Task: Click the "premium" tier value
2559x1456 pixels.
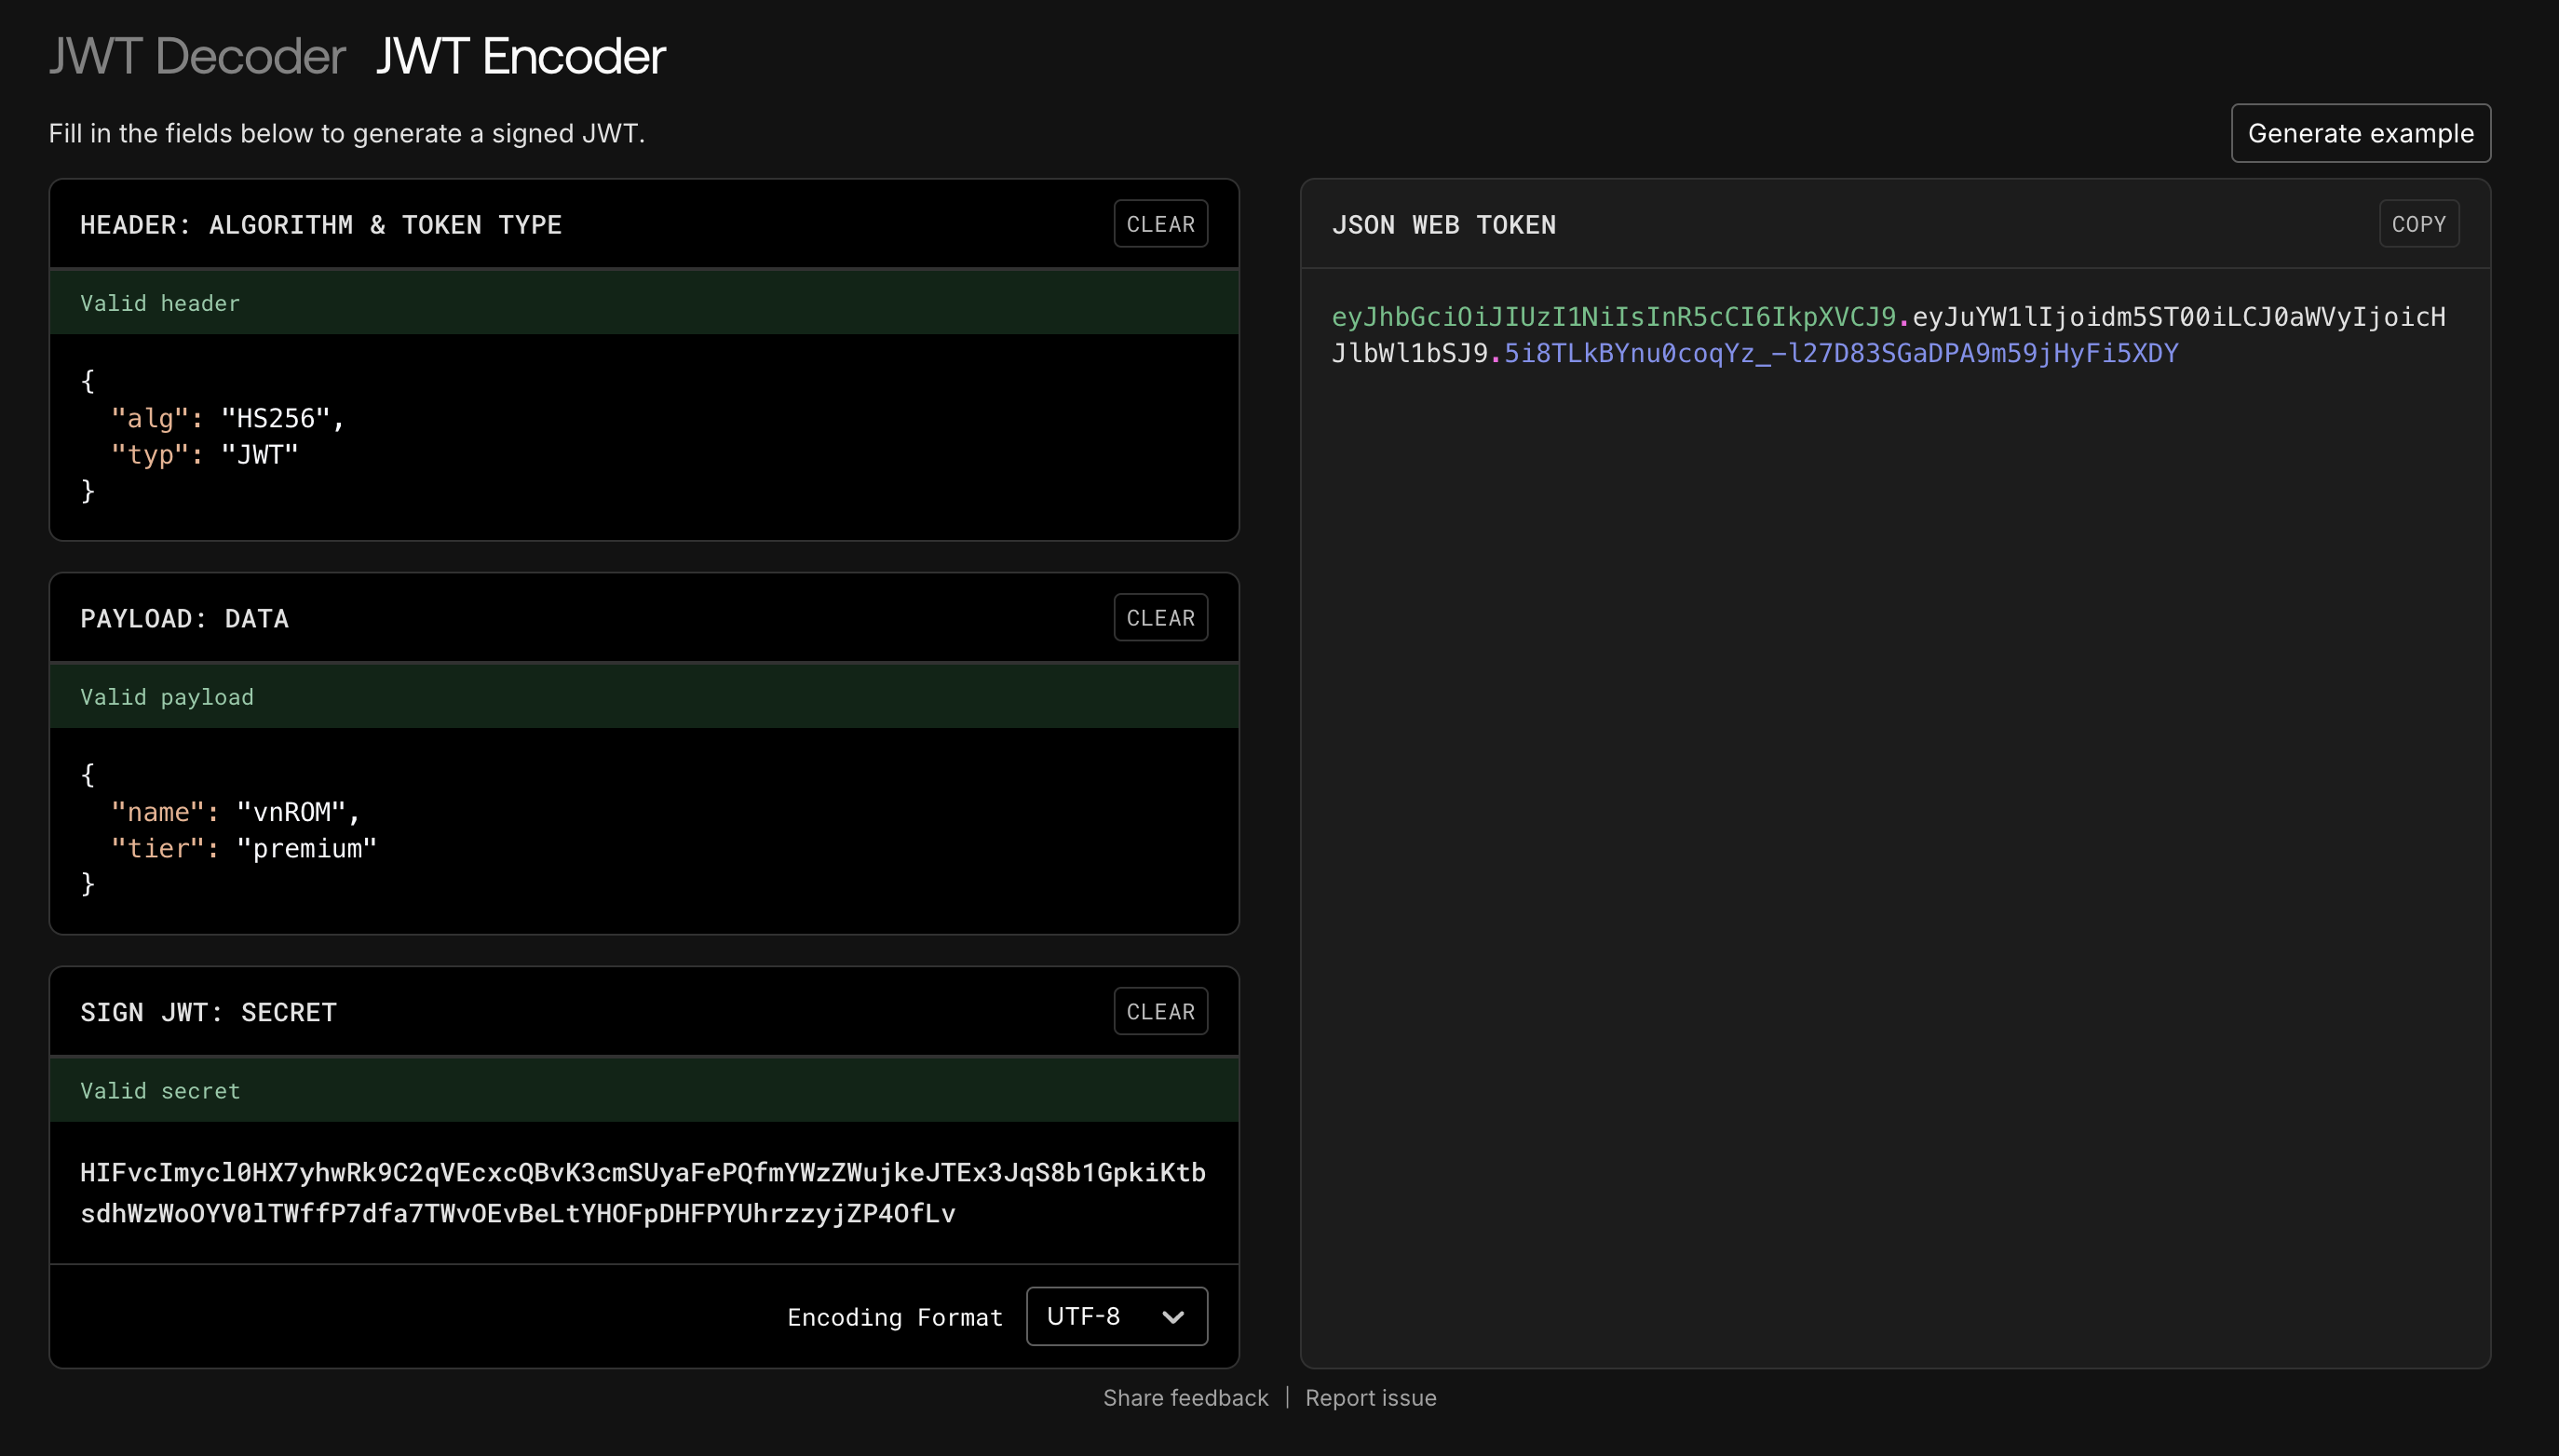Action: 306,849
